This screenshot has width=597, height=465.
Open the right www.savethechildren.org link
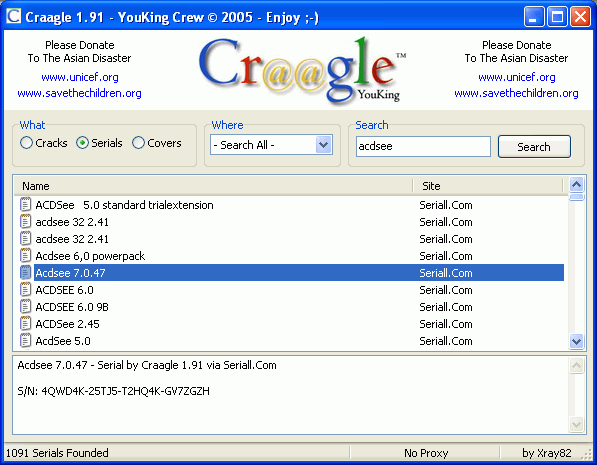click(x=516, y=93)
